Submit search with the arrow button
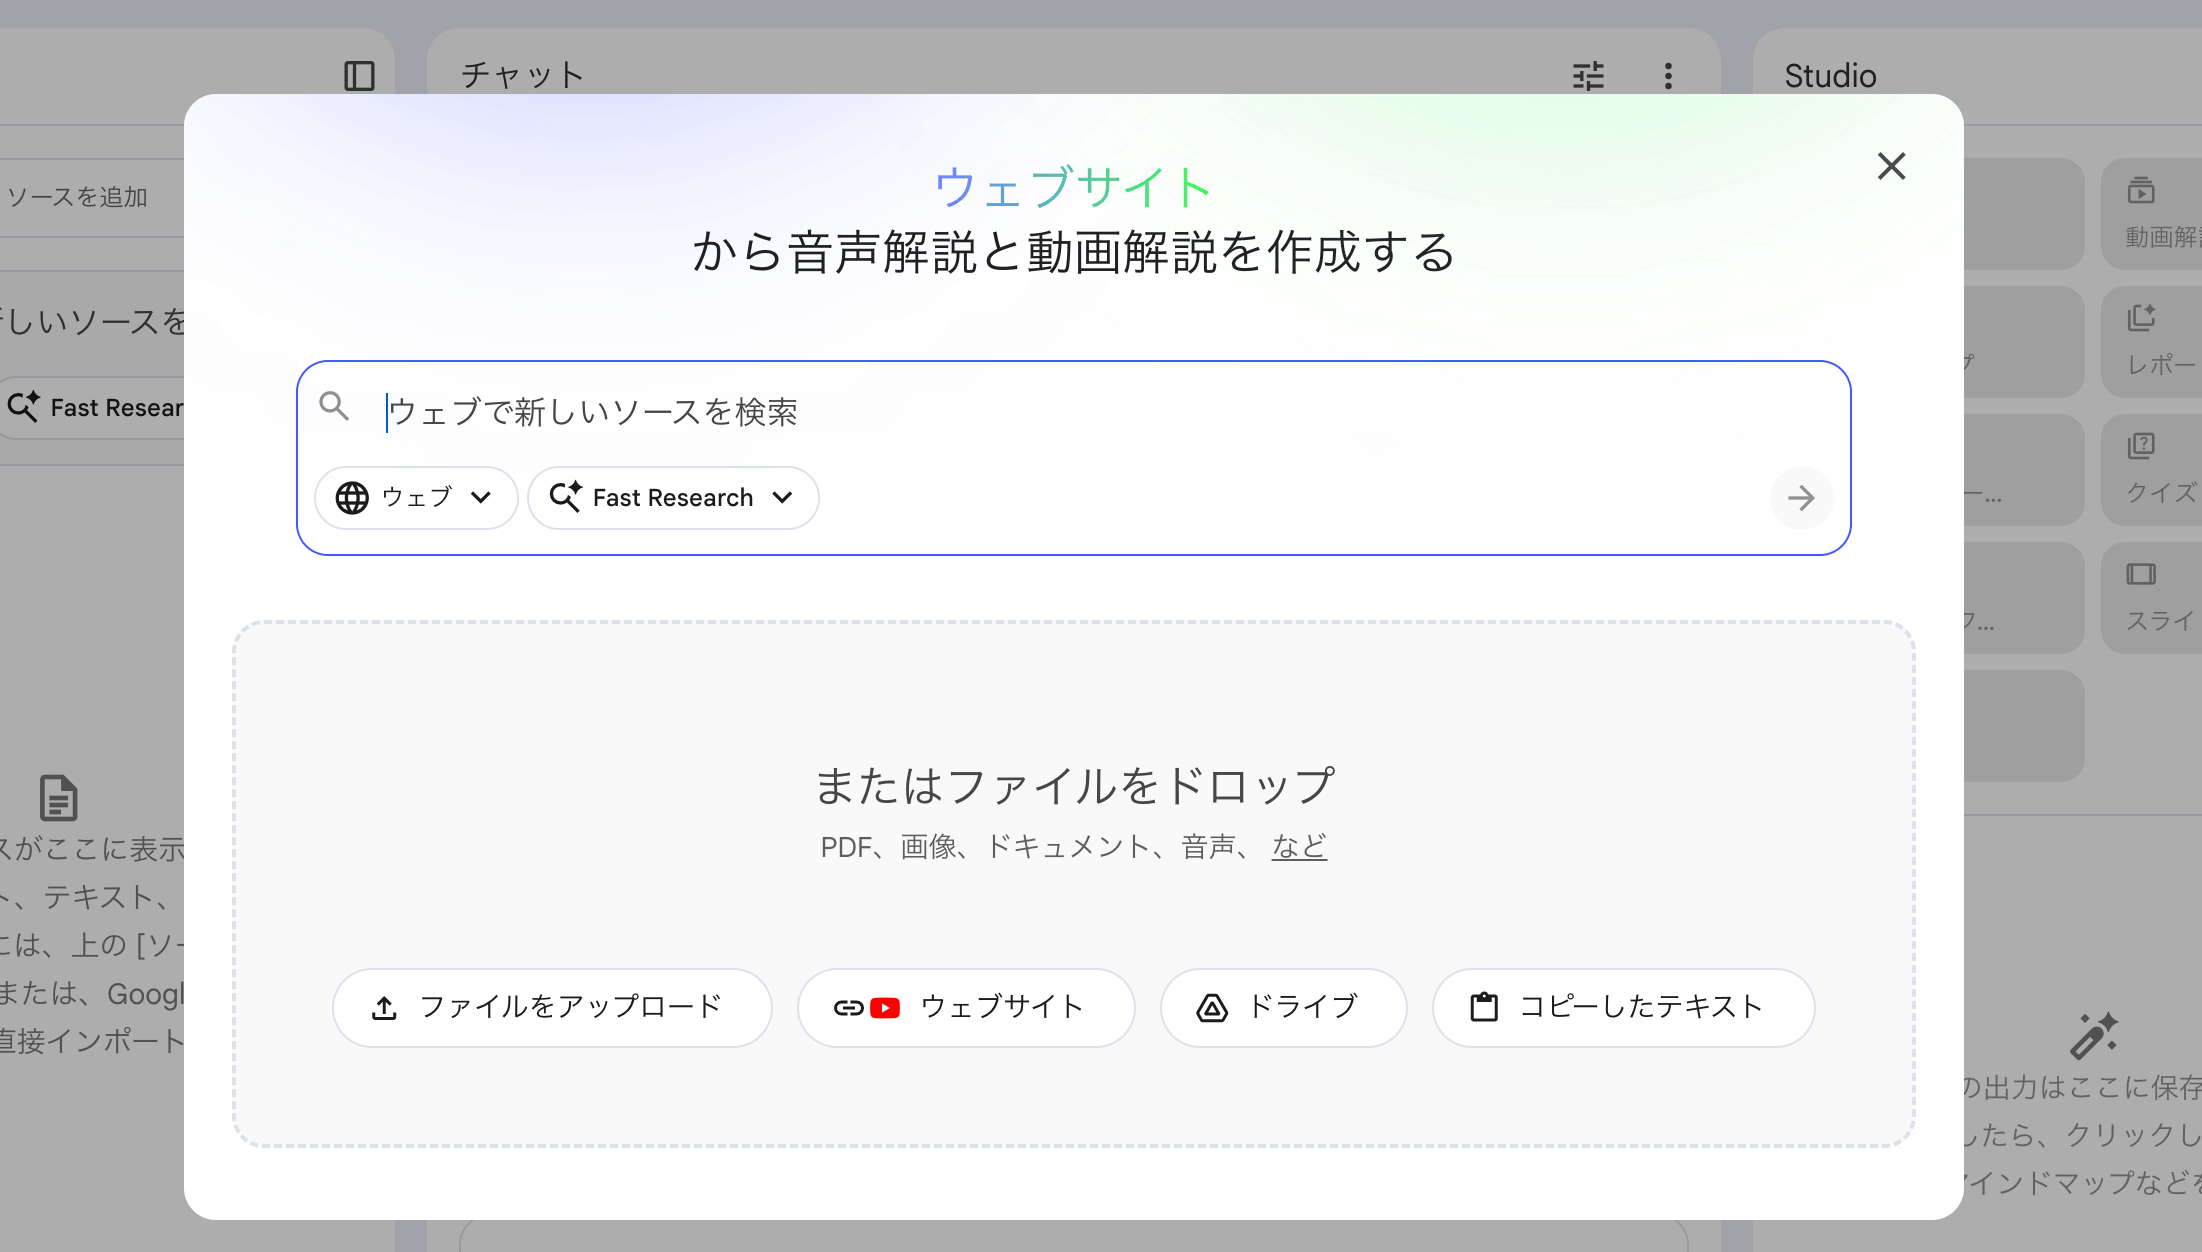 [x=1800, y=498]
